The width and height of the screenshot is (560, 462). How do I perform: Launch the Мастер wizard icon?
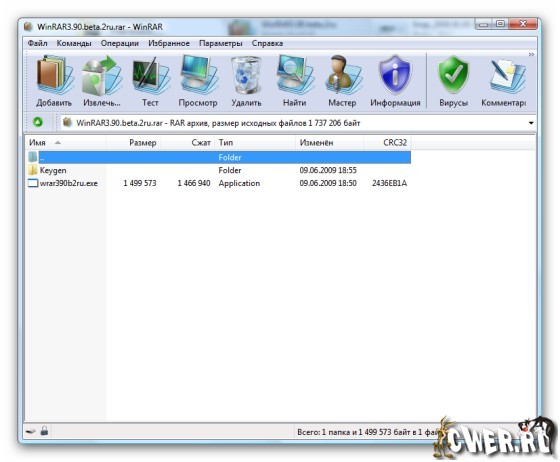pos(342,76)
